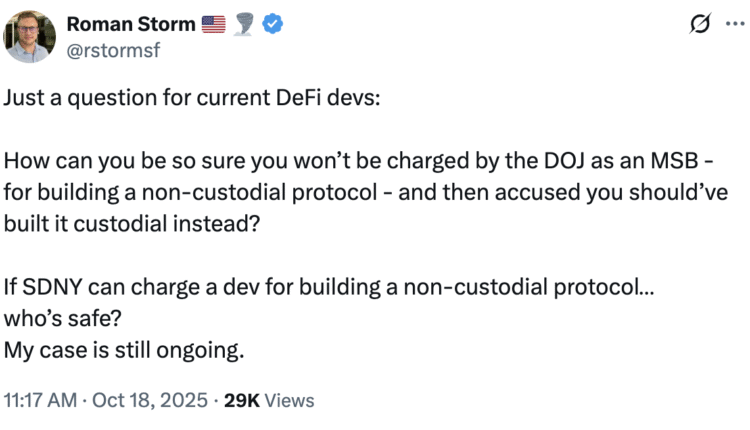Click the blue verified checkmark badge
Screen dimensions: 750x430
point(271,25)
